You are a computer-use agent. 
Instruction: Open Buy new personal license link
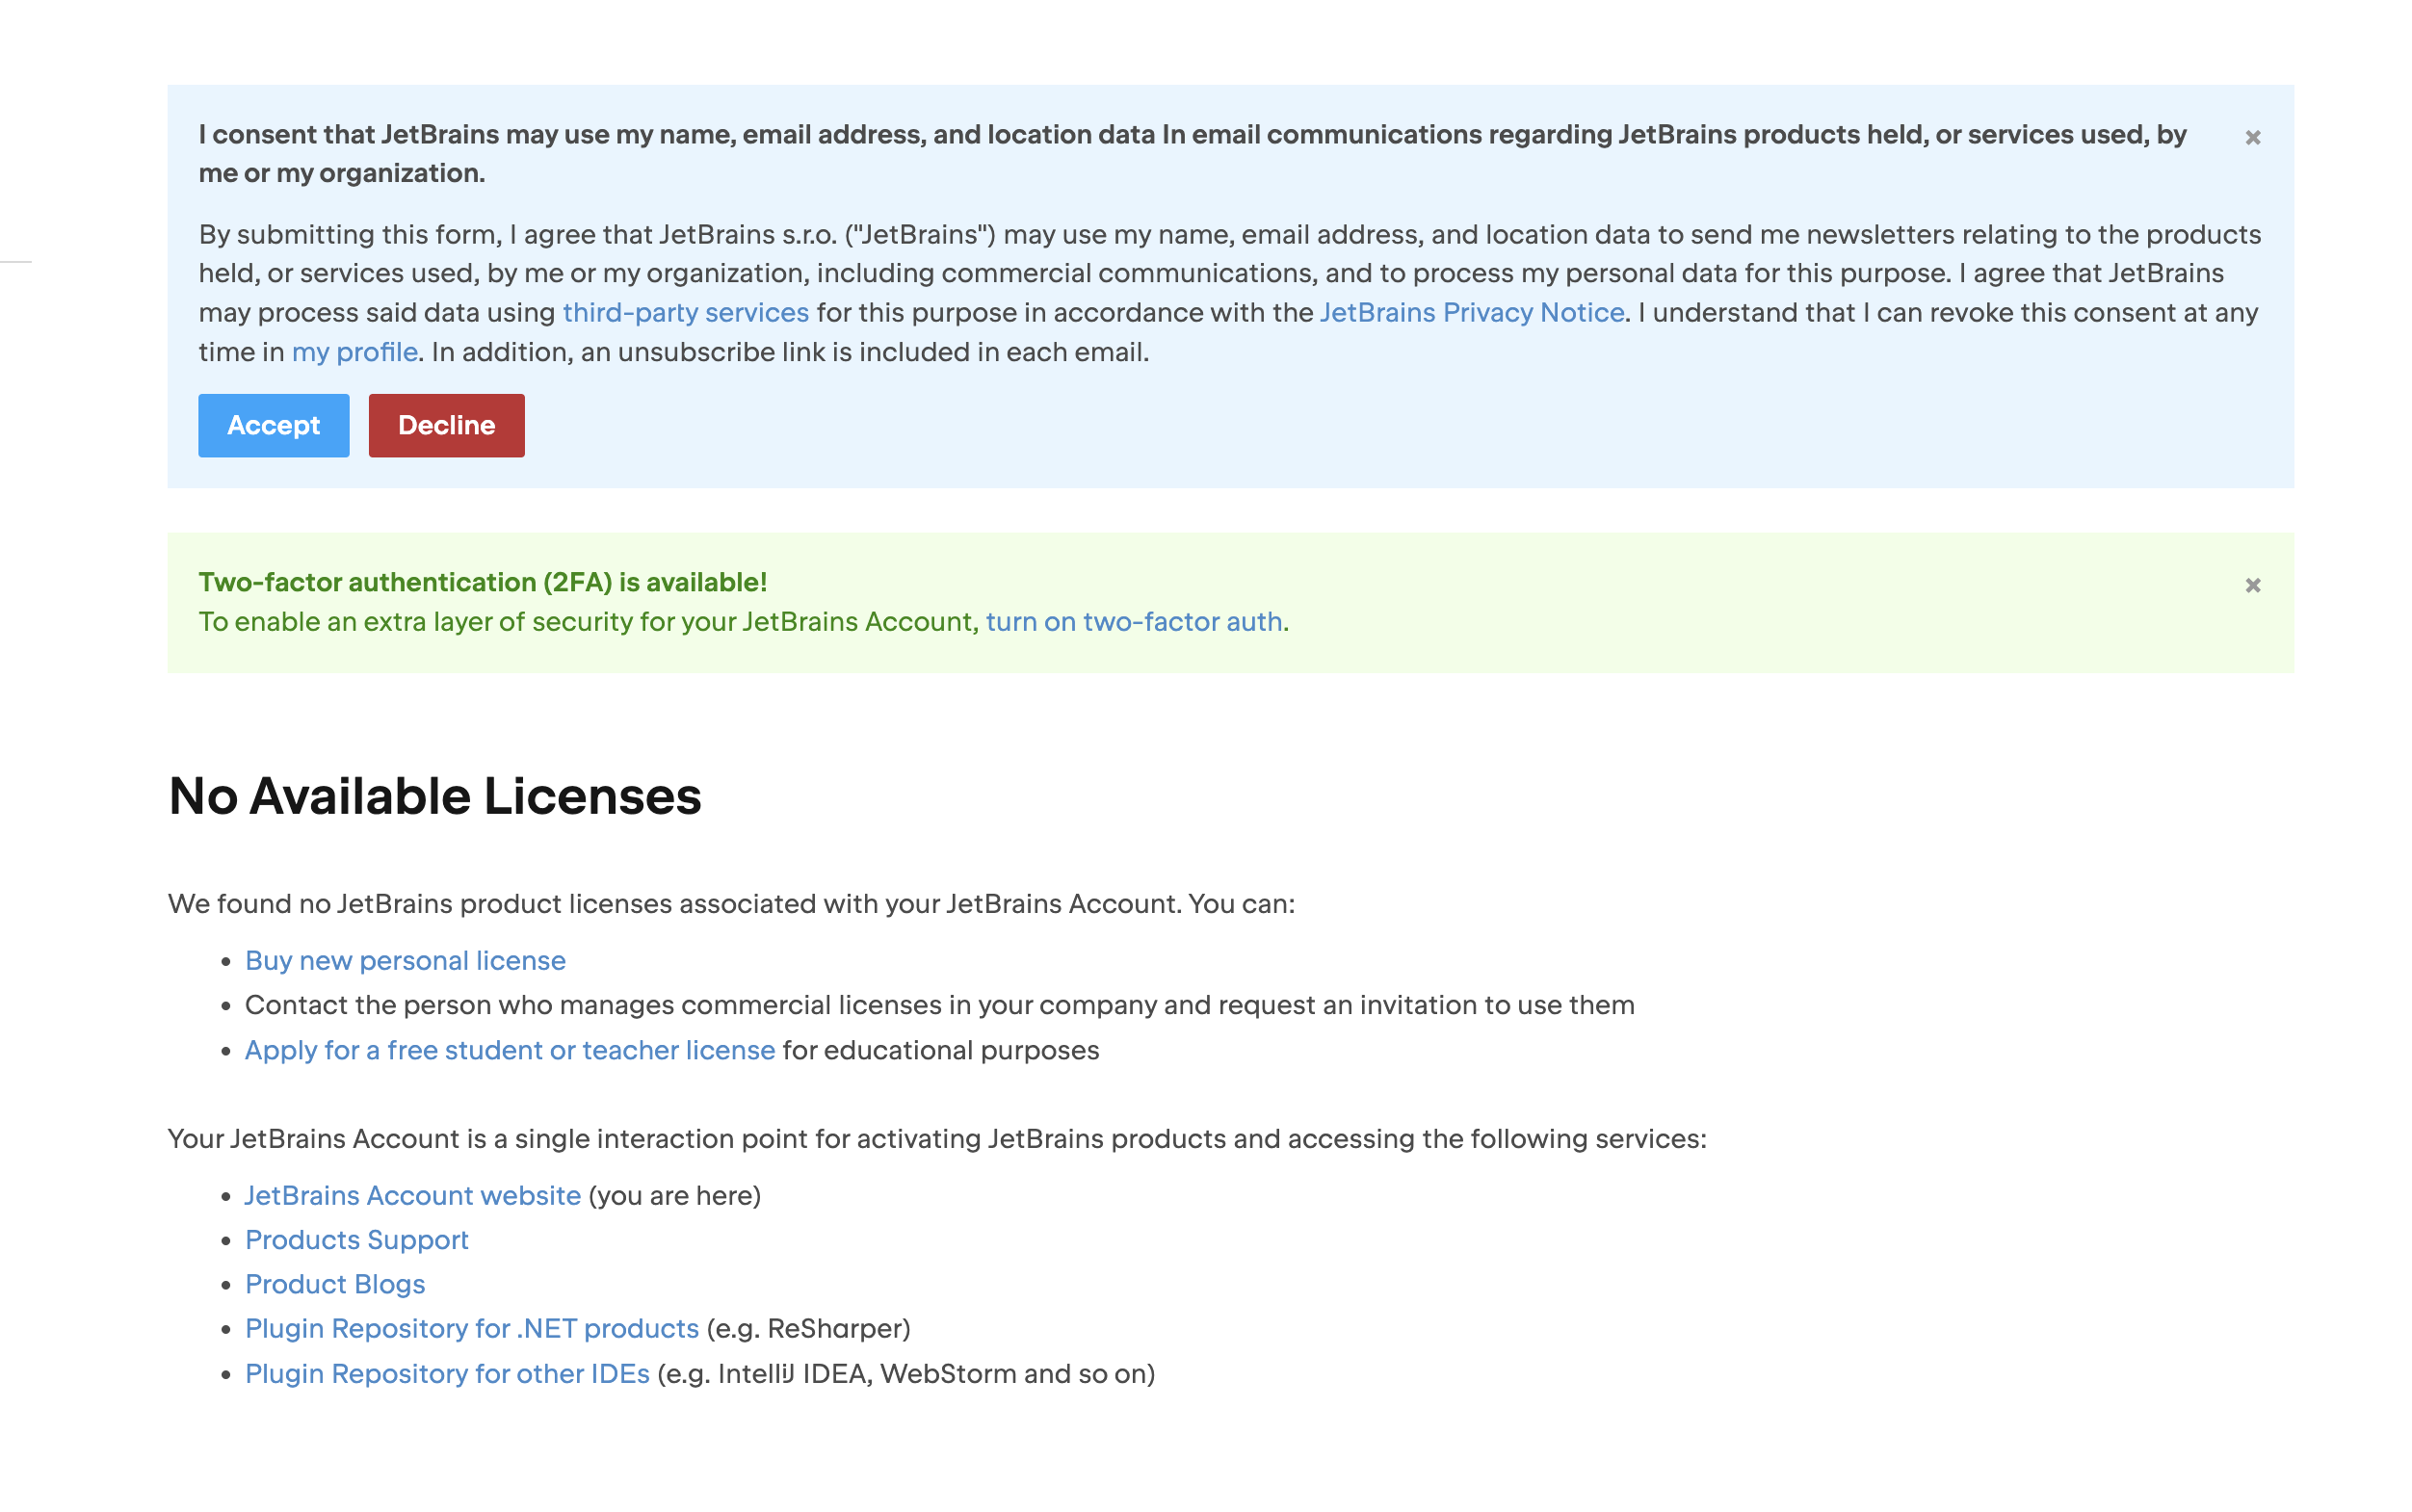pyautogui.click(x=405, y=961)
